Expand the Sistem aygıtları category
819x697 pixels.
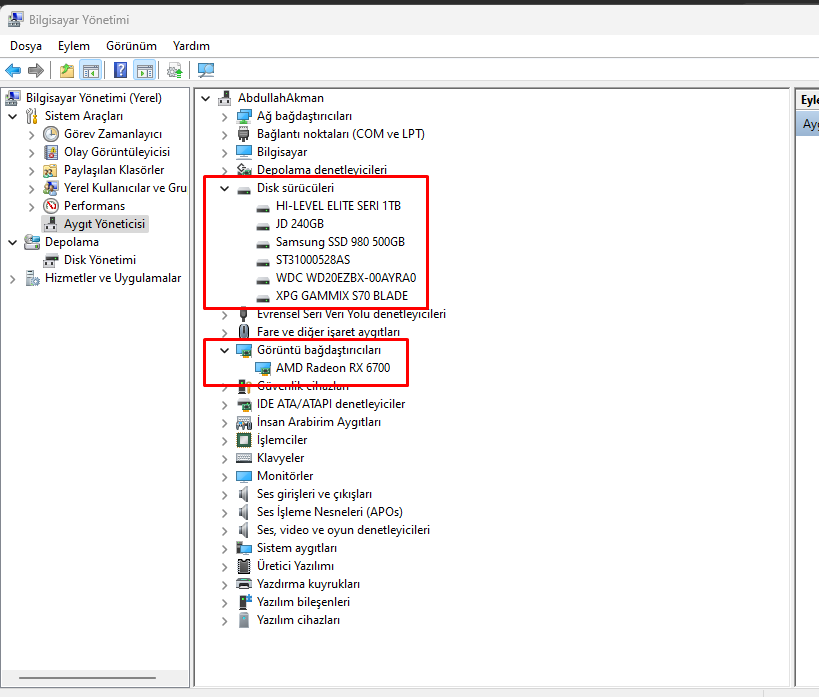tap(225, 549)
